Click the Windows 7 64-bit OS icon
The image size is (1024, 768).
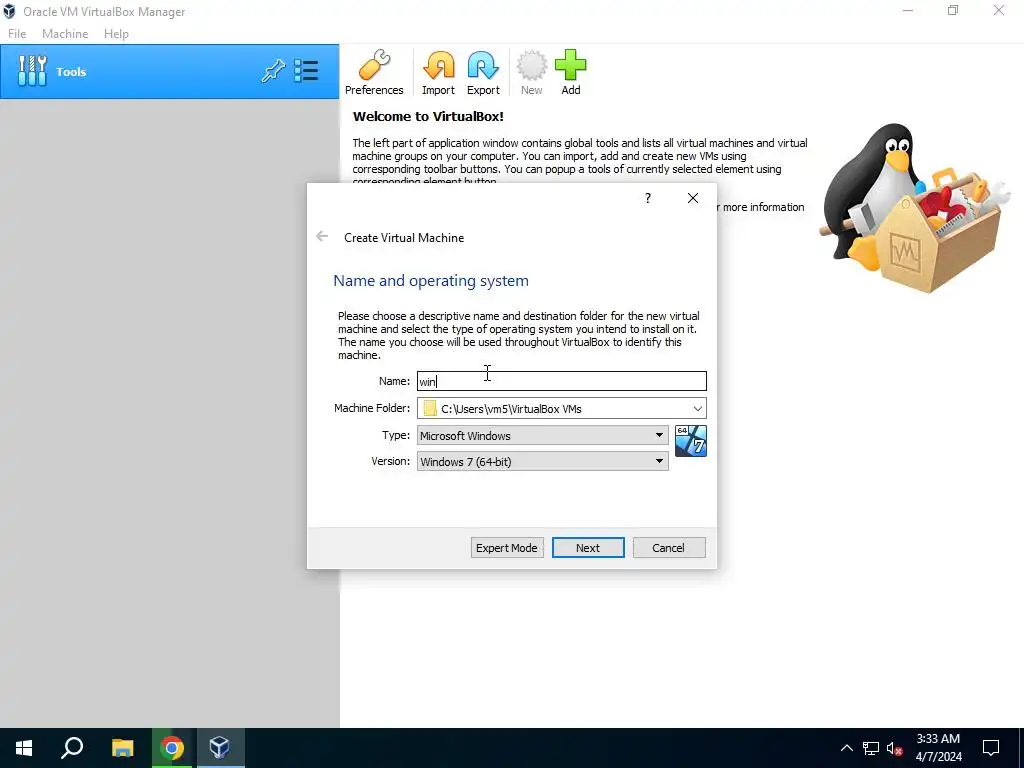pos(691,441)
